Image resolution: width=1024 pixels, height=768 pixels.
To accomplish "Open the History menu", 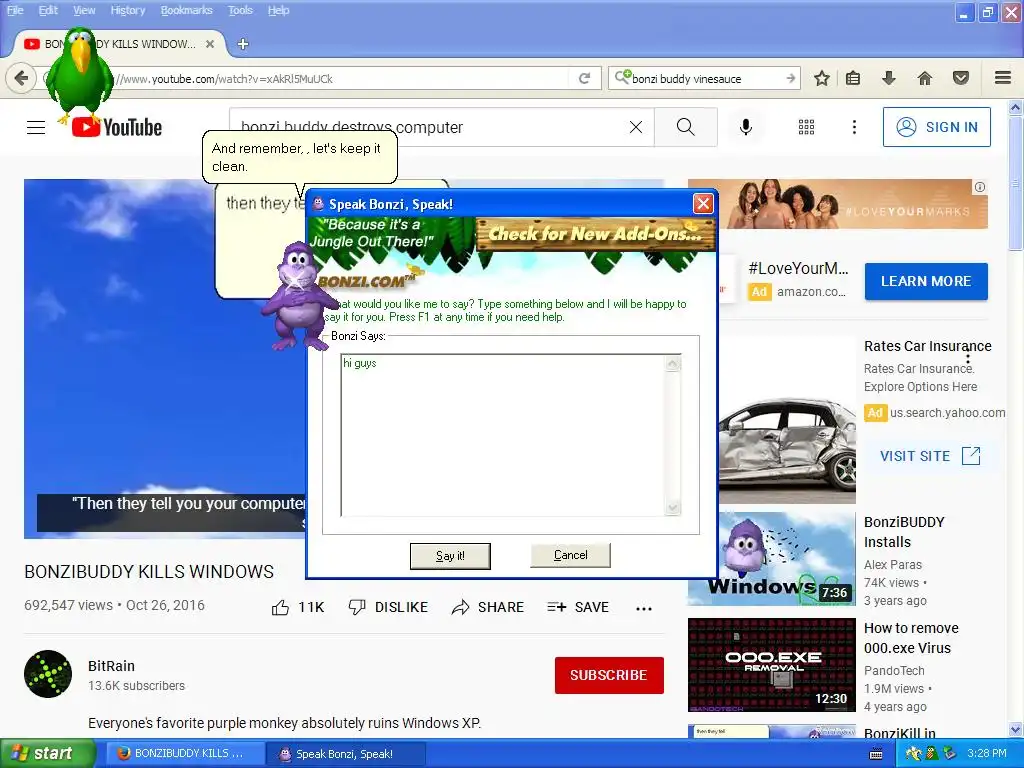I will pyautogui.click(x=127, y=10).
